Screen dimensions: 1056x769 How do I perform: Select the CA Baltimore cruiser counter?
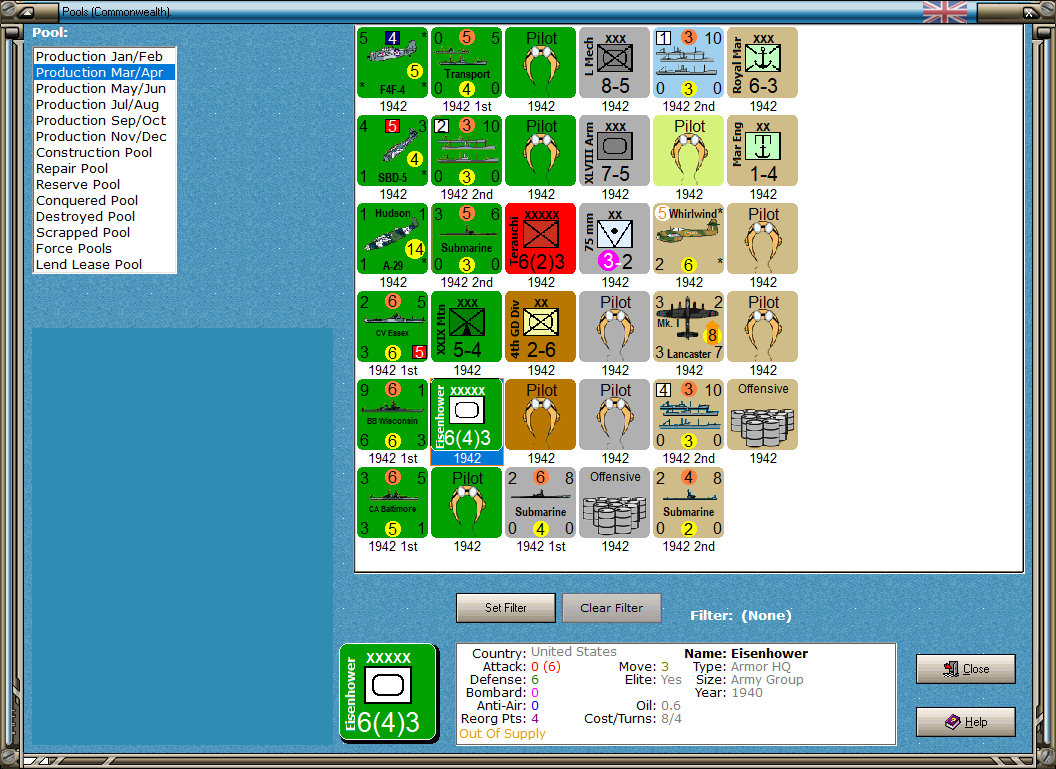click(393, 503)
